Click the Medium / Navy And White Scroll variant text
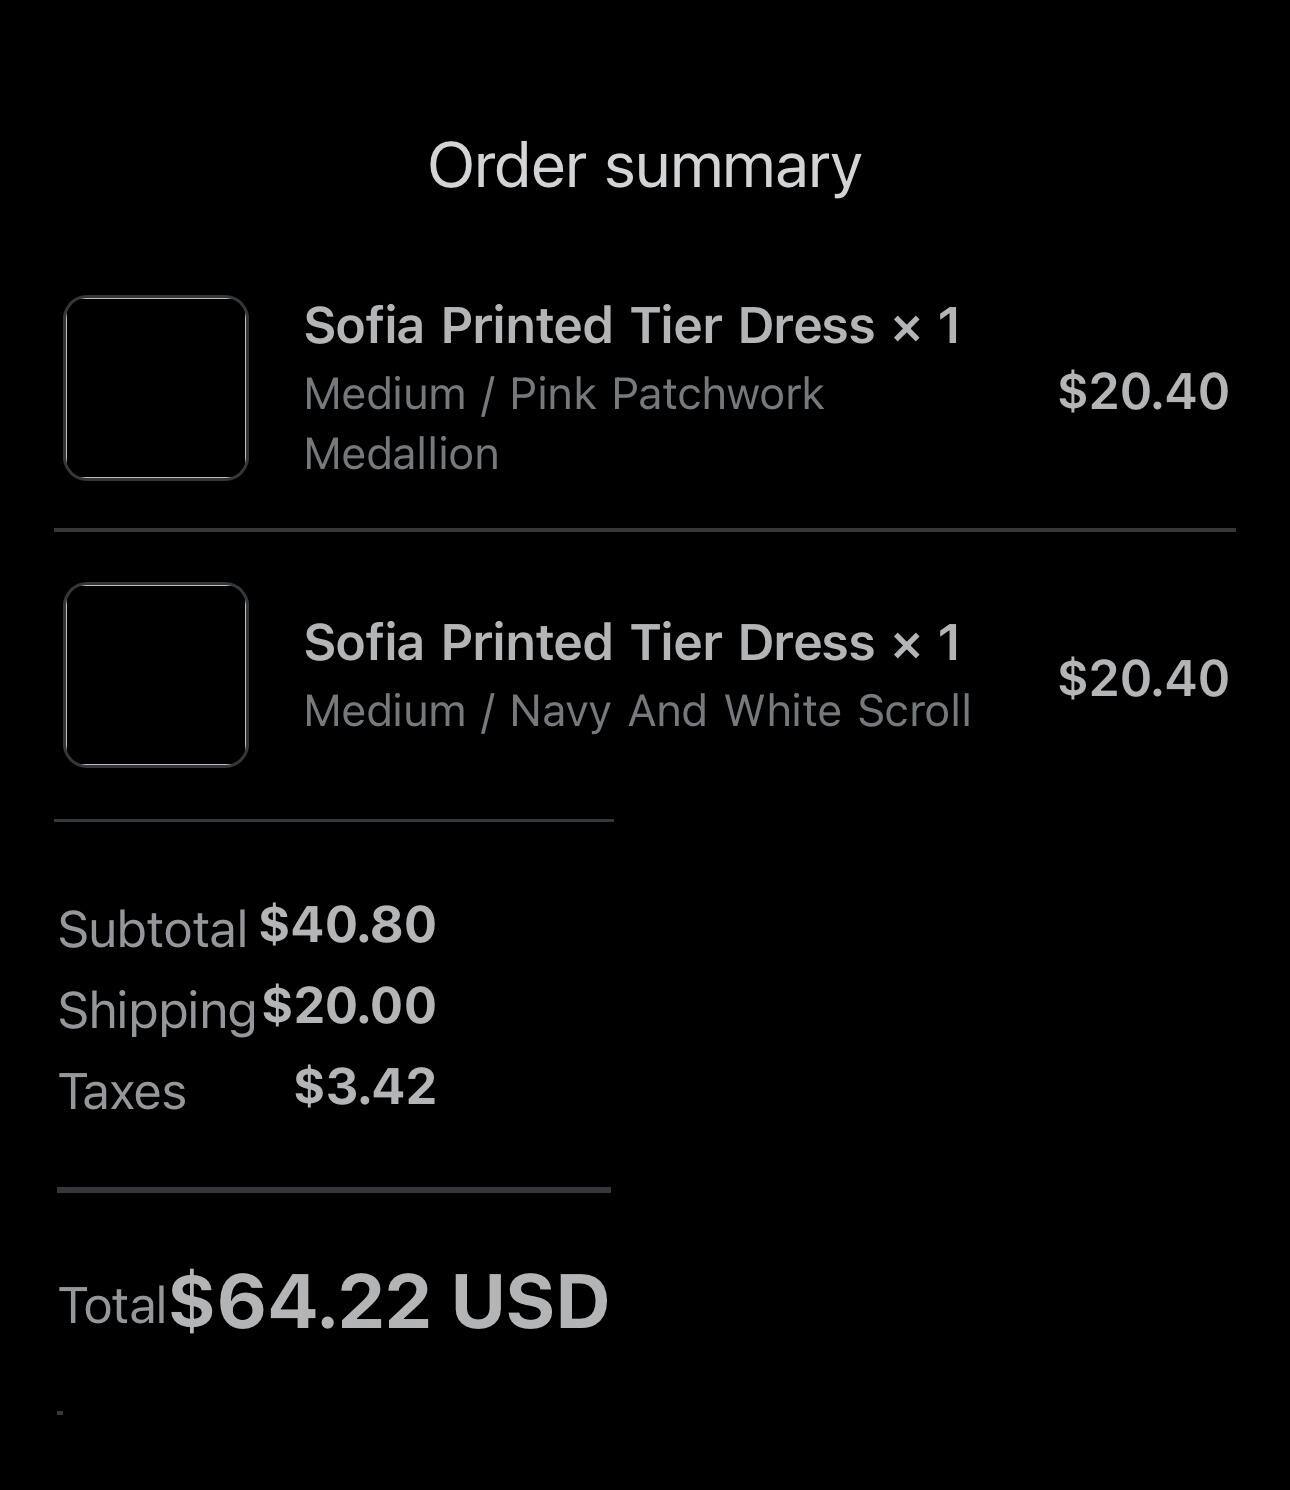Viewport: 1290px width, 1490px height. tap(637, 712)
